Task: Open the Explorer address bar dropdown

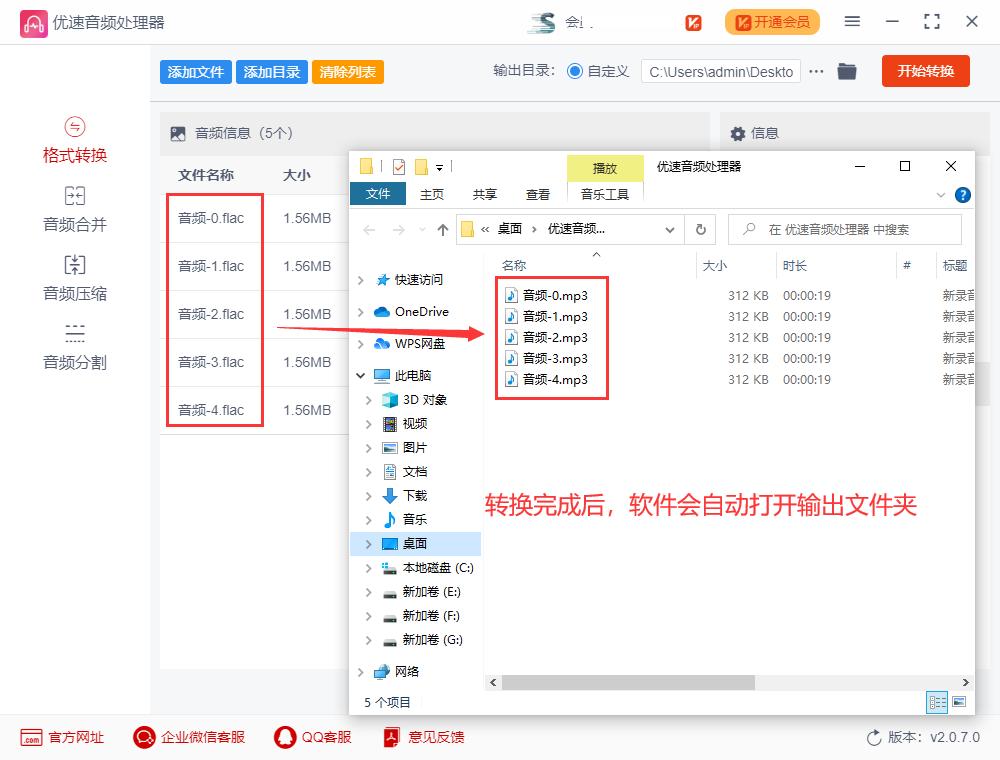Action: (x=670, y=229)
